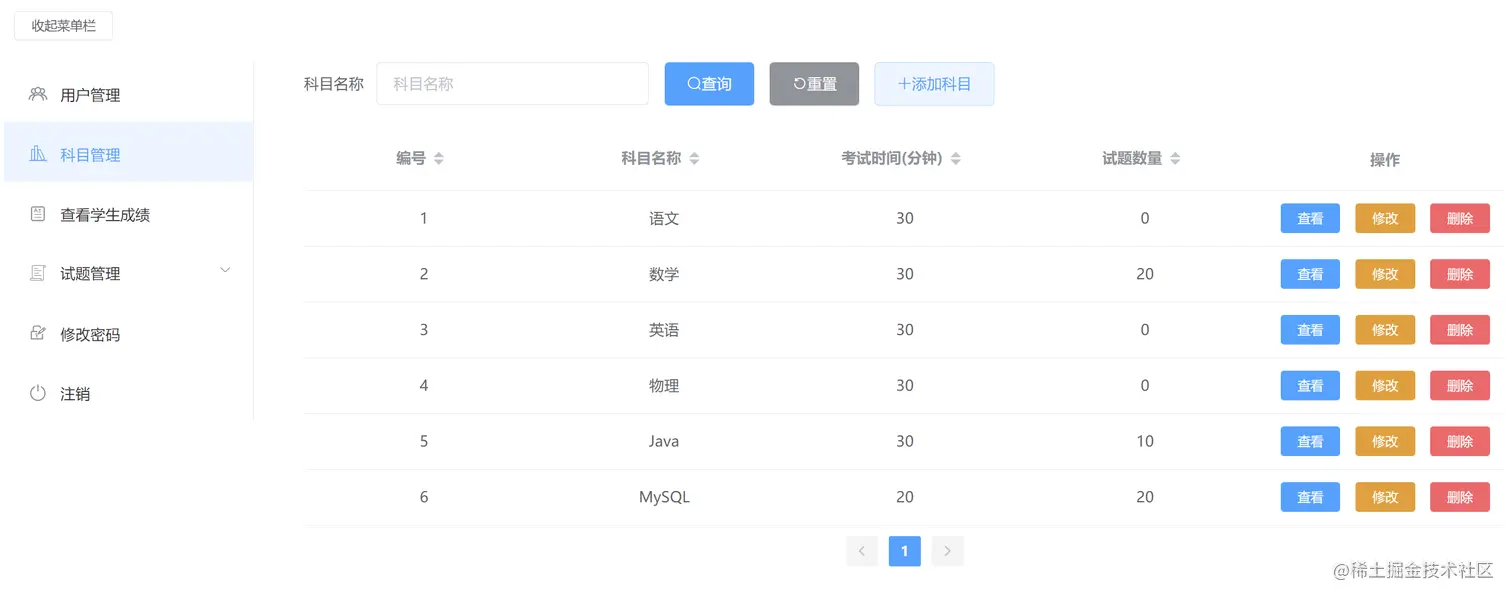Open 科目管理 menu item
The width and height of the screenshot is (1512, 599).
coord(129,154)
